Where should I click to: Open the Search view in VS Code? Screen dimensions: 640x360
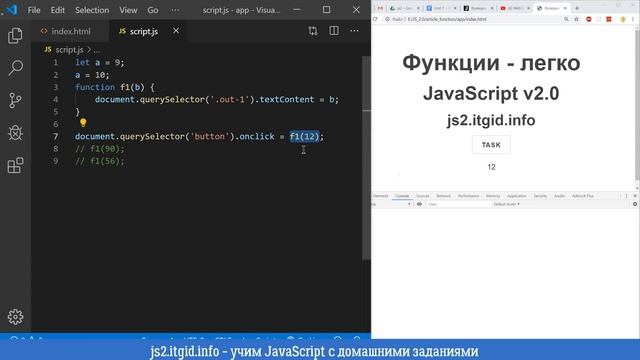tap(15, 68)
